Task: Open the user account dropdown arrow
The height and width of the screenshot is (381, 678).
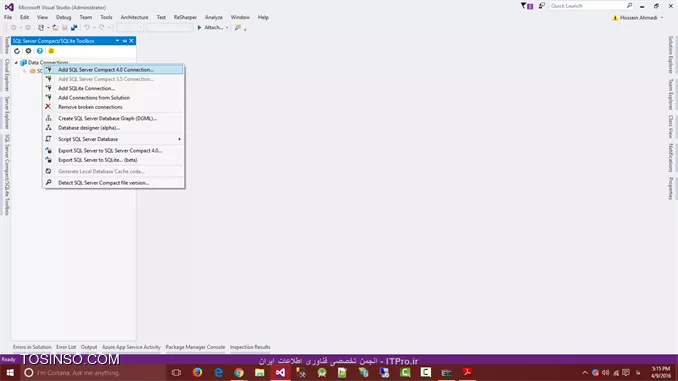Action: coord(662,18)
